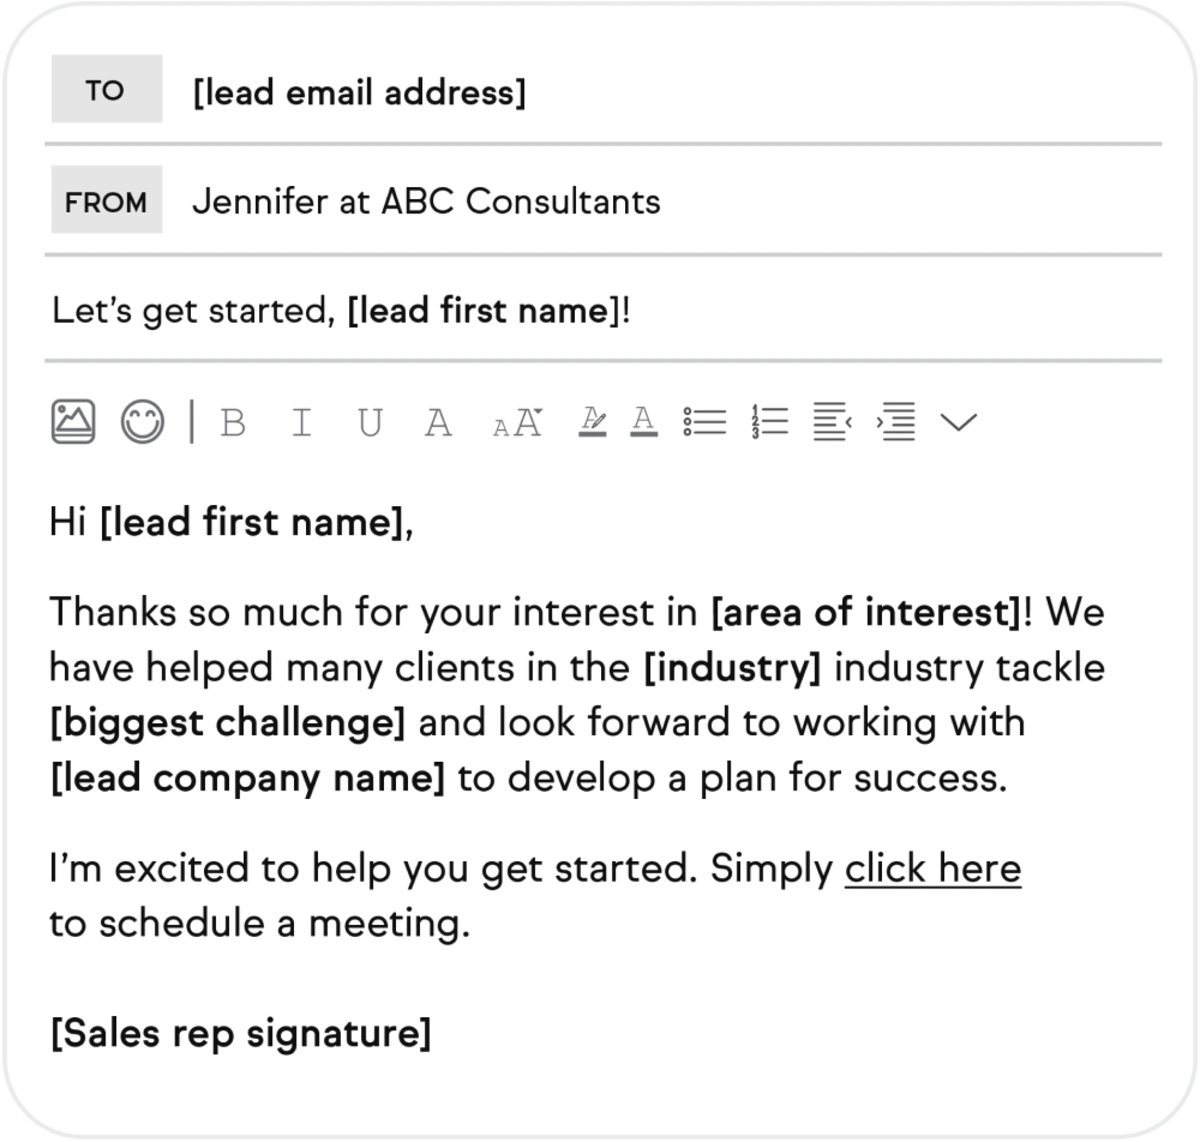Expand more formatting options chevron
1200x1142 pixels.
[958, 423]
